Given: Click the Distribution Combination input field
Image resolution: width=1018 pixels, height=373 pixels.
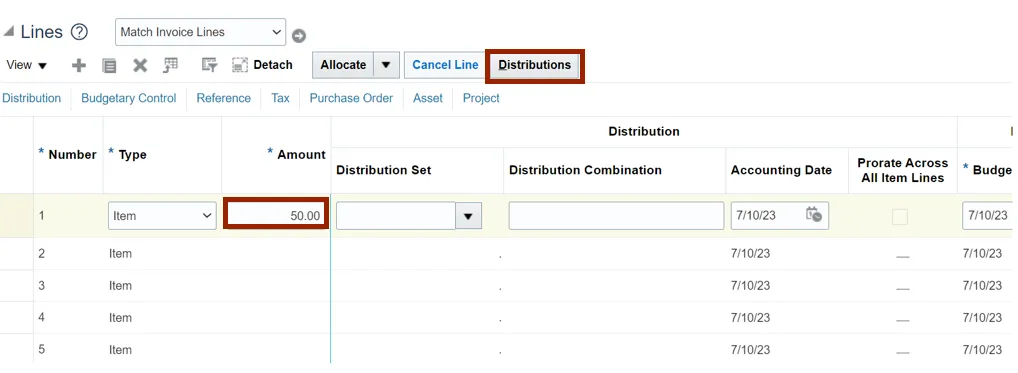Looking at the screenshot, I should [x=616, y=216].
